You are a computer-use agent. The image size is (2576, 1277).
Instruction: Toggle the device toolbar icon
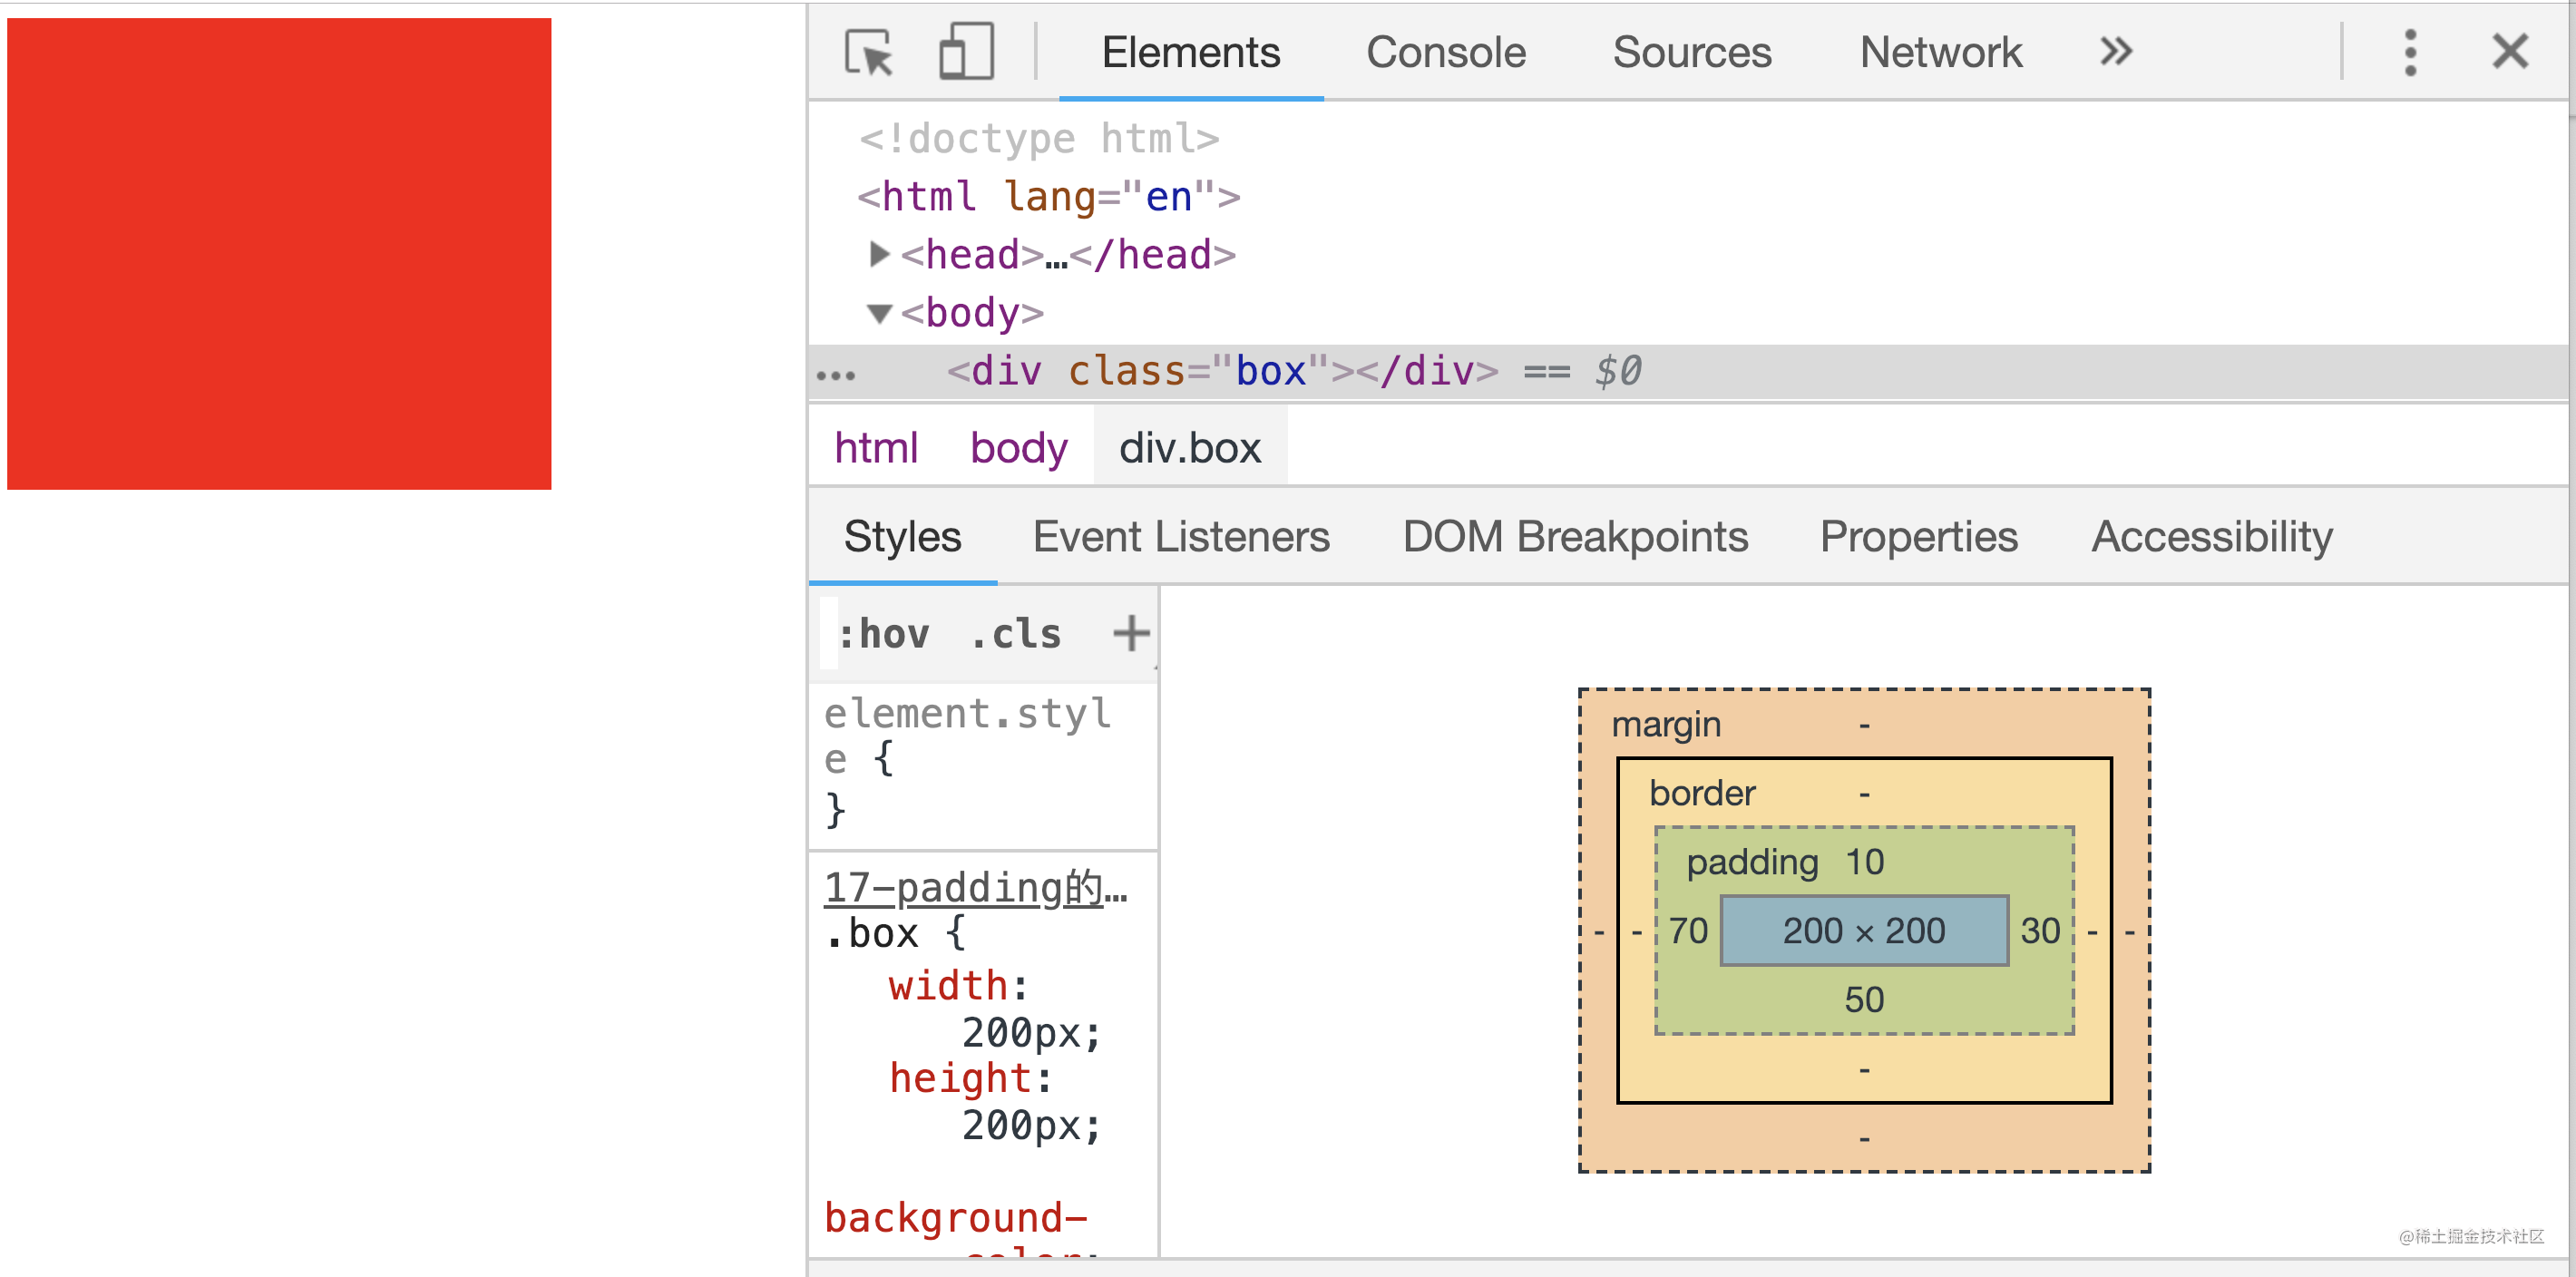pos(966,52)
